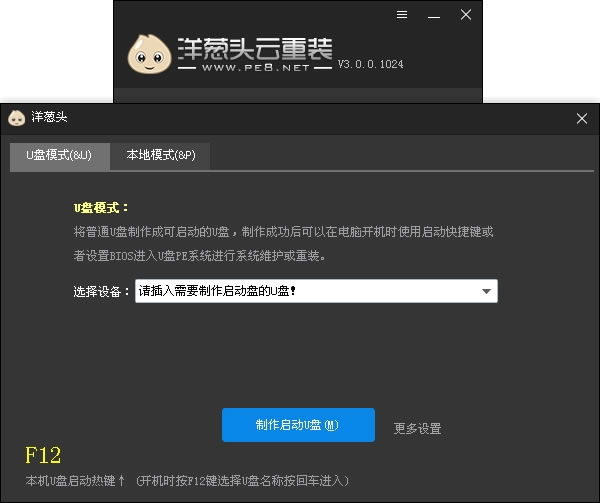Open the 更多设置 link
600x503 pixels.
[417, 429]
